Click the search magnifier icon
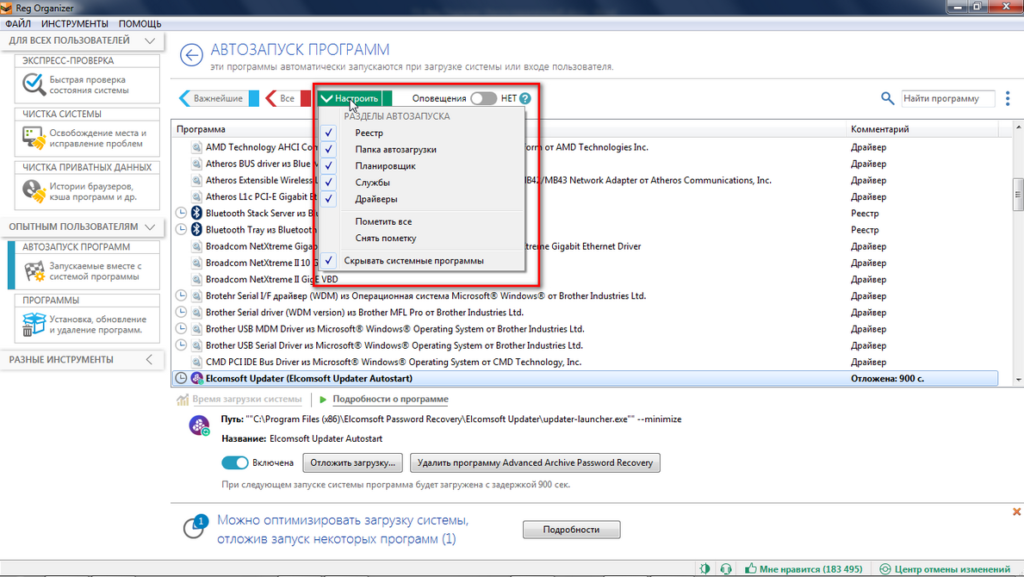 [x=887, y=99]
